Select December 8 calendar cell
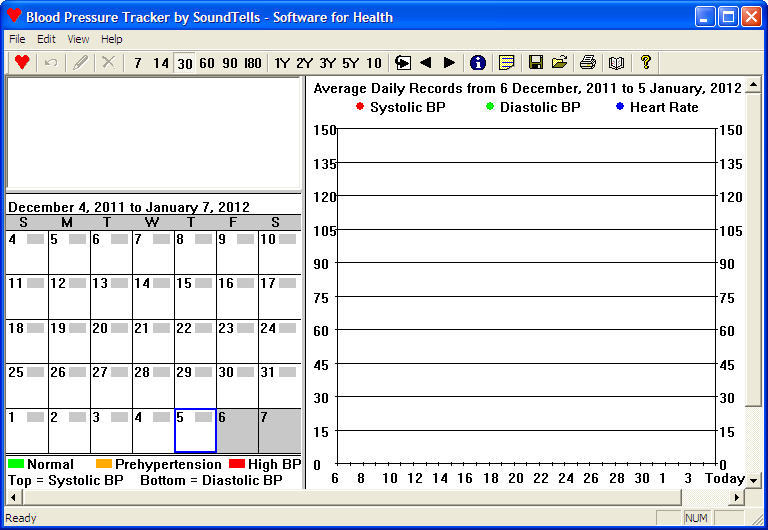 (195, 252)
